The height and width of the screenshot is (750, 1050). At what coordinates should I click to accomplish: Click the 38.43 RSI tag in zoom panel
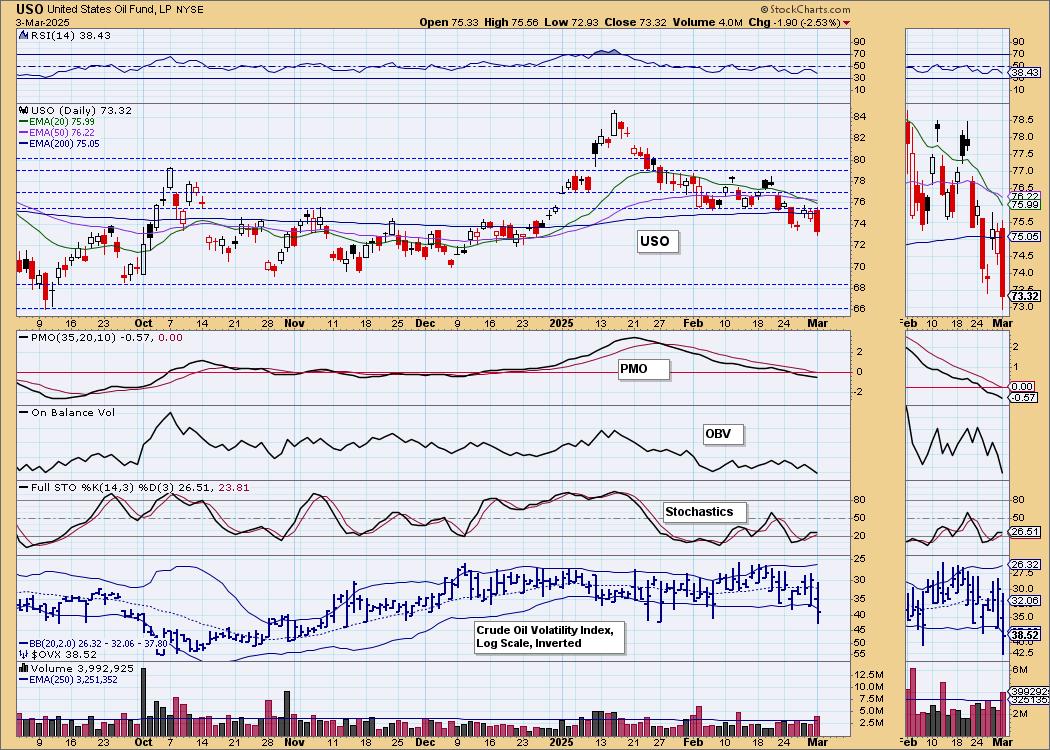pyautogui.click(x=1025, y=72)
